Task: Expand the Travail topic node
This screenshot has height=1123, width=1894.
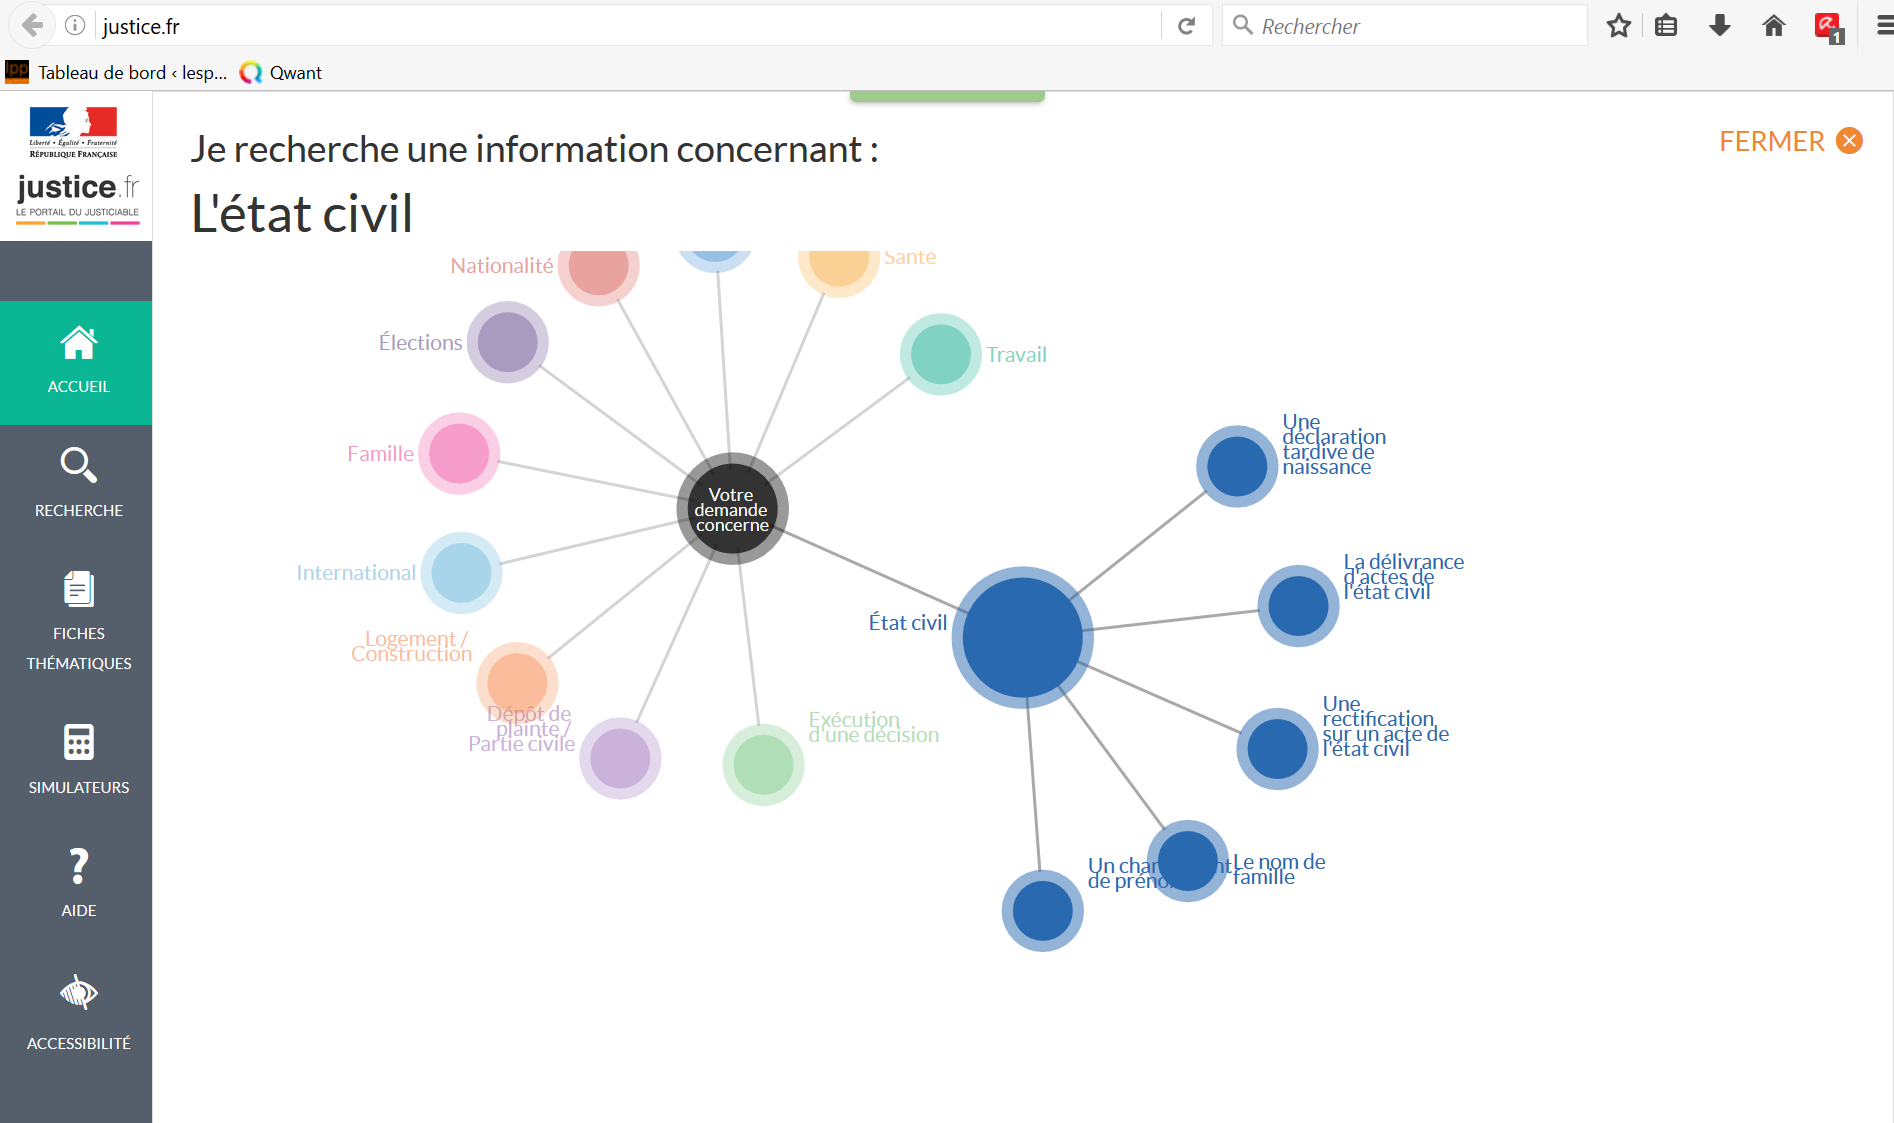Action: tap(940, 354)
